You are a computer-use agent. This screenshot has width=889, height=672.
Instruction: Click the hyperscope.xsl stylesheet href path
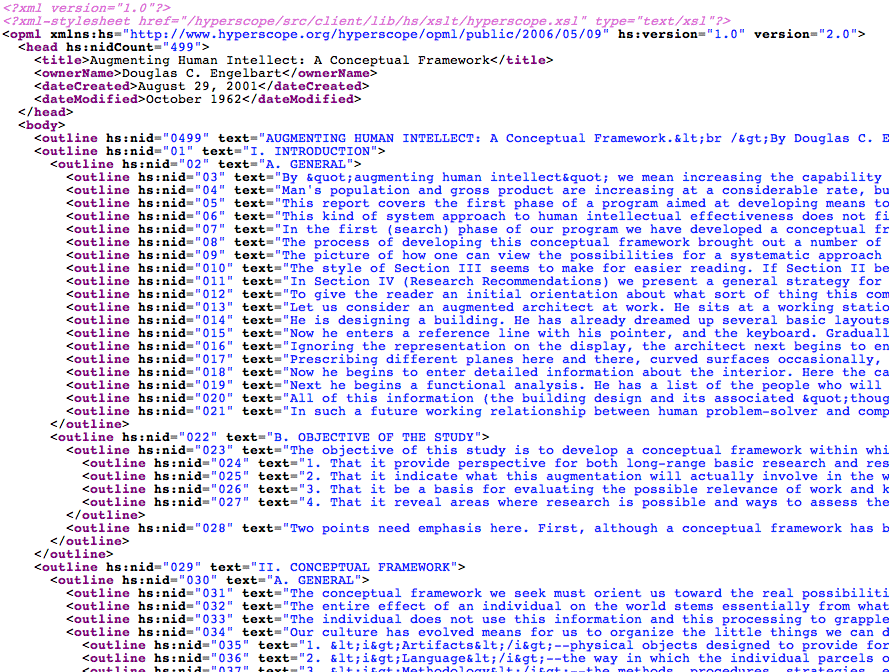[x=304, y=21]
